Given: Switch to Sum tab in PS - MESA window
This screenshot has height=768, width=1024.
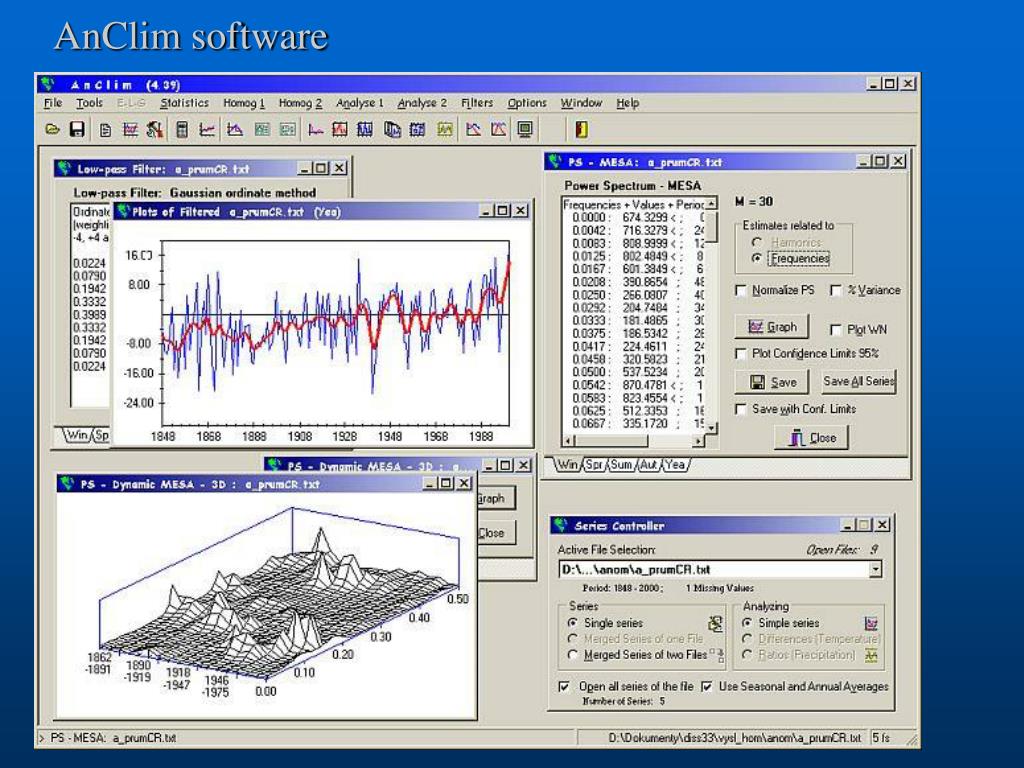Looking at the screenshot, I should click(x=621, y=464).
